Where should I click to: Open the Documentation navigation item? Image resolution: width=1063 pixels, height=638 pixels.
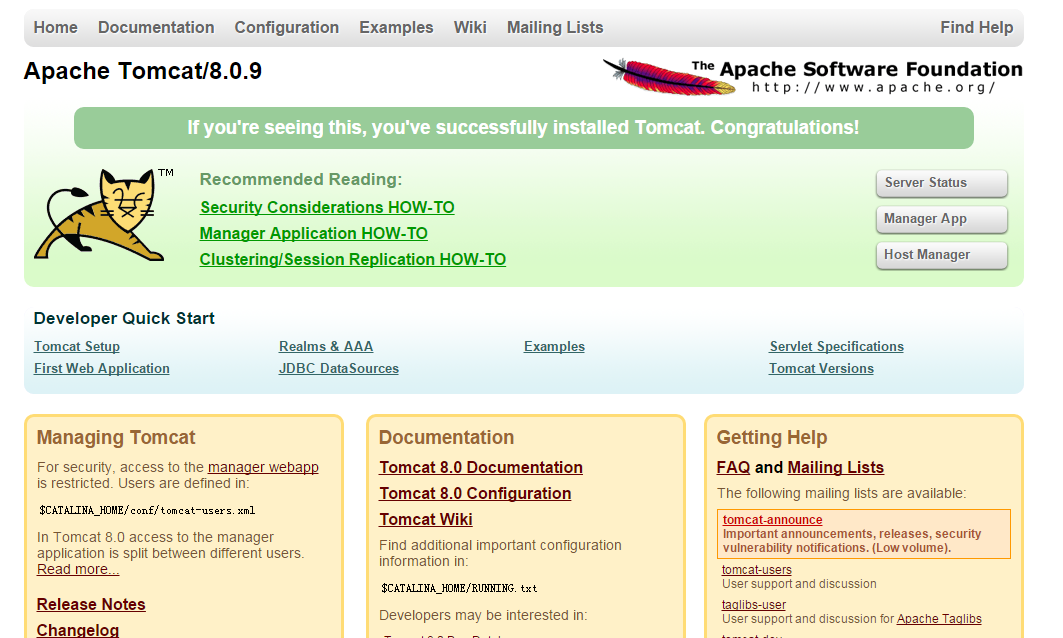coord(156,27)
